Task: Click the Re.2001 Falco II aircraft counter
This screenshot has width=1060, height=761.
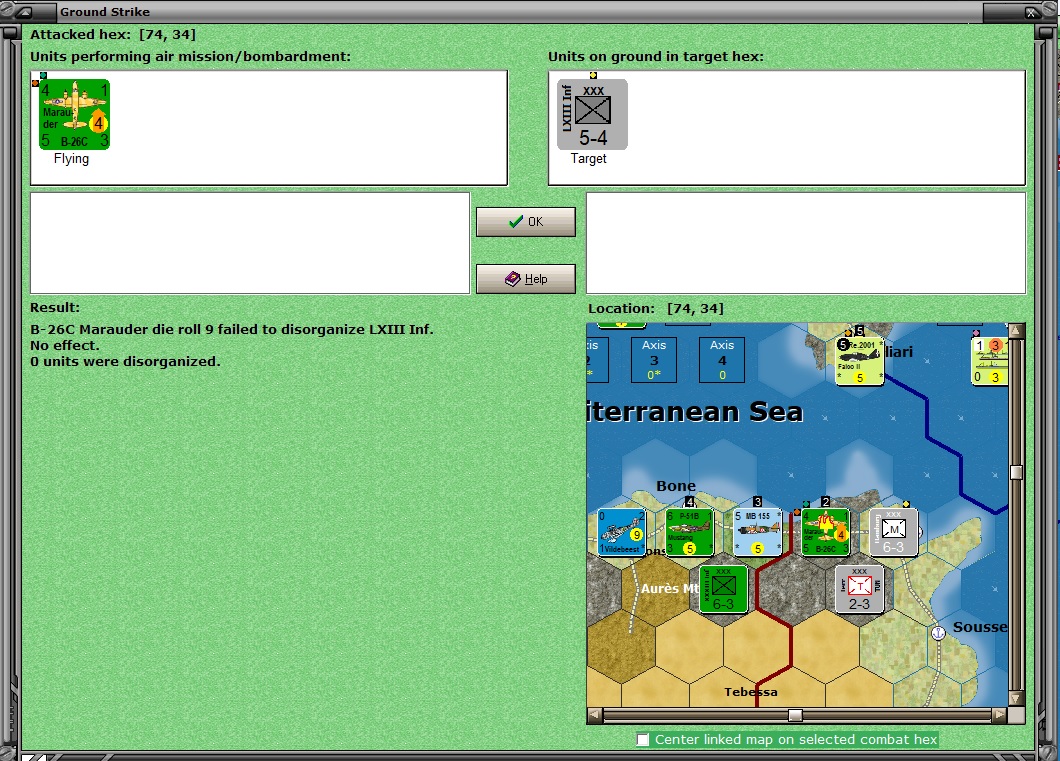Action: coord(859,361)
